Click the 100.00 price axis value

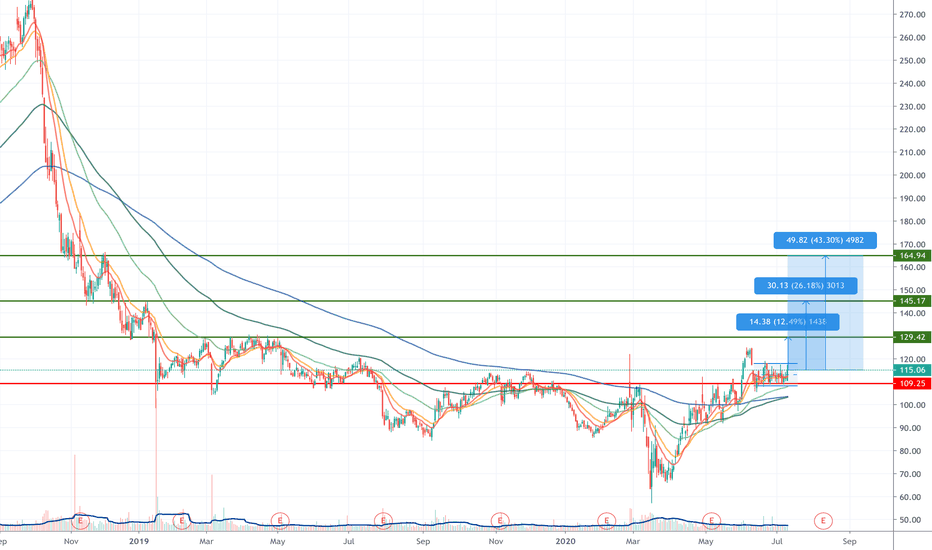coord(912,405)
